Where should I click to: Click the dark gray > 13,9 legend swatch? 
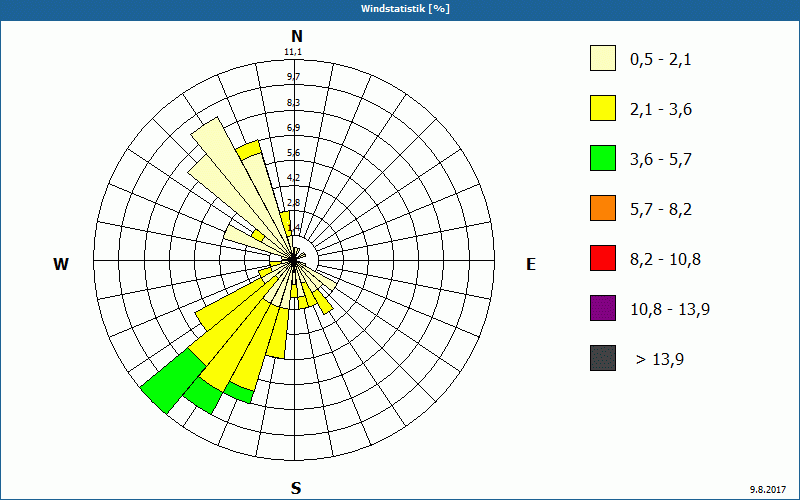603,358
